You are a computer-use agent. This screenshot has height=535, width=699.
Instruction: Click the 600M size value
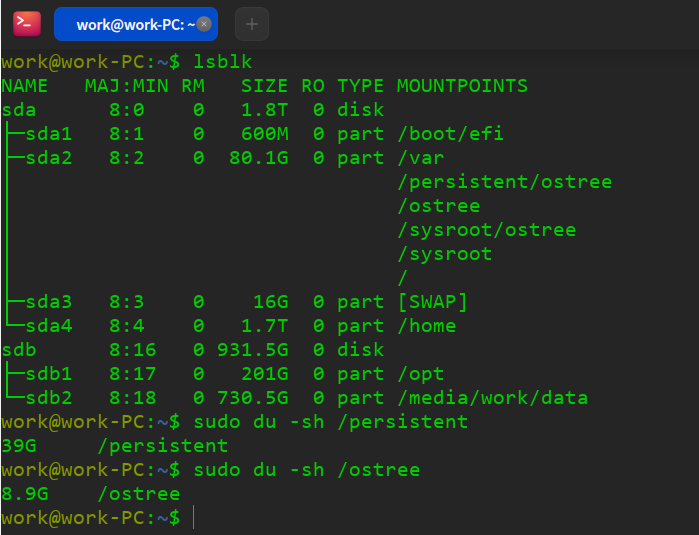point(264,134)
